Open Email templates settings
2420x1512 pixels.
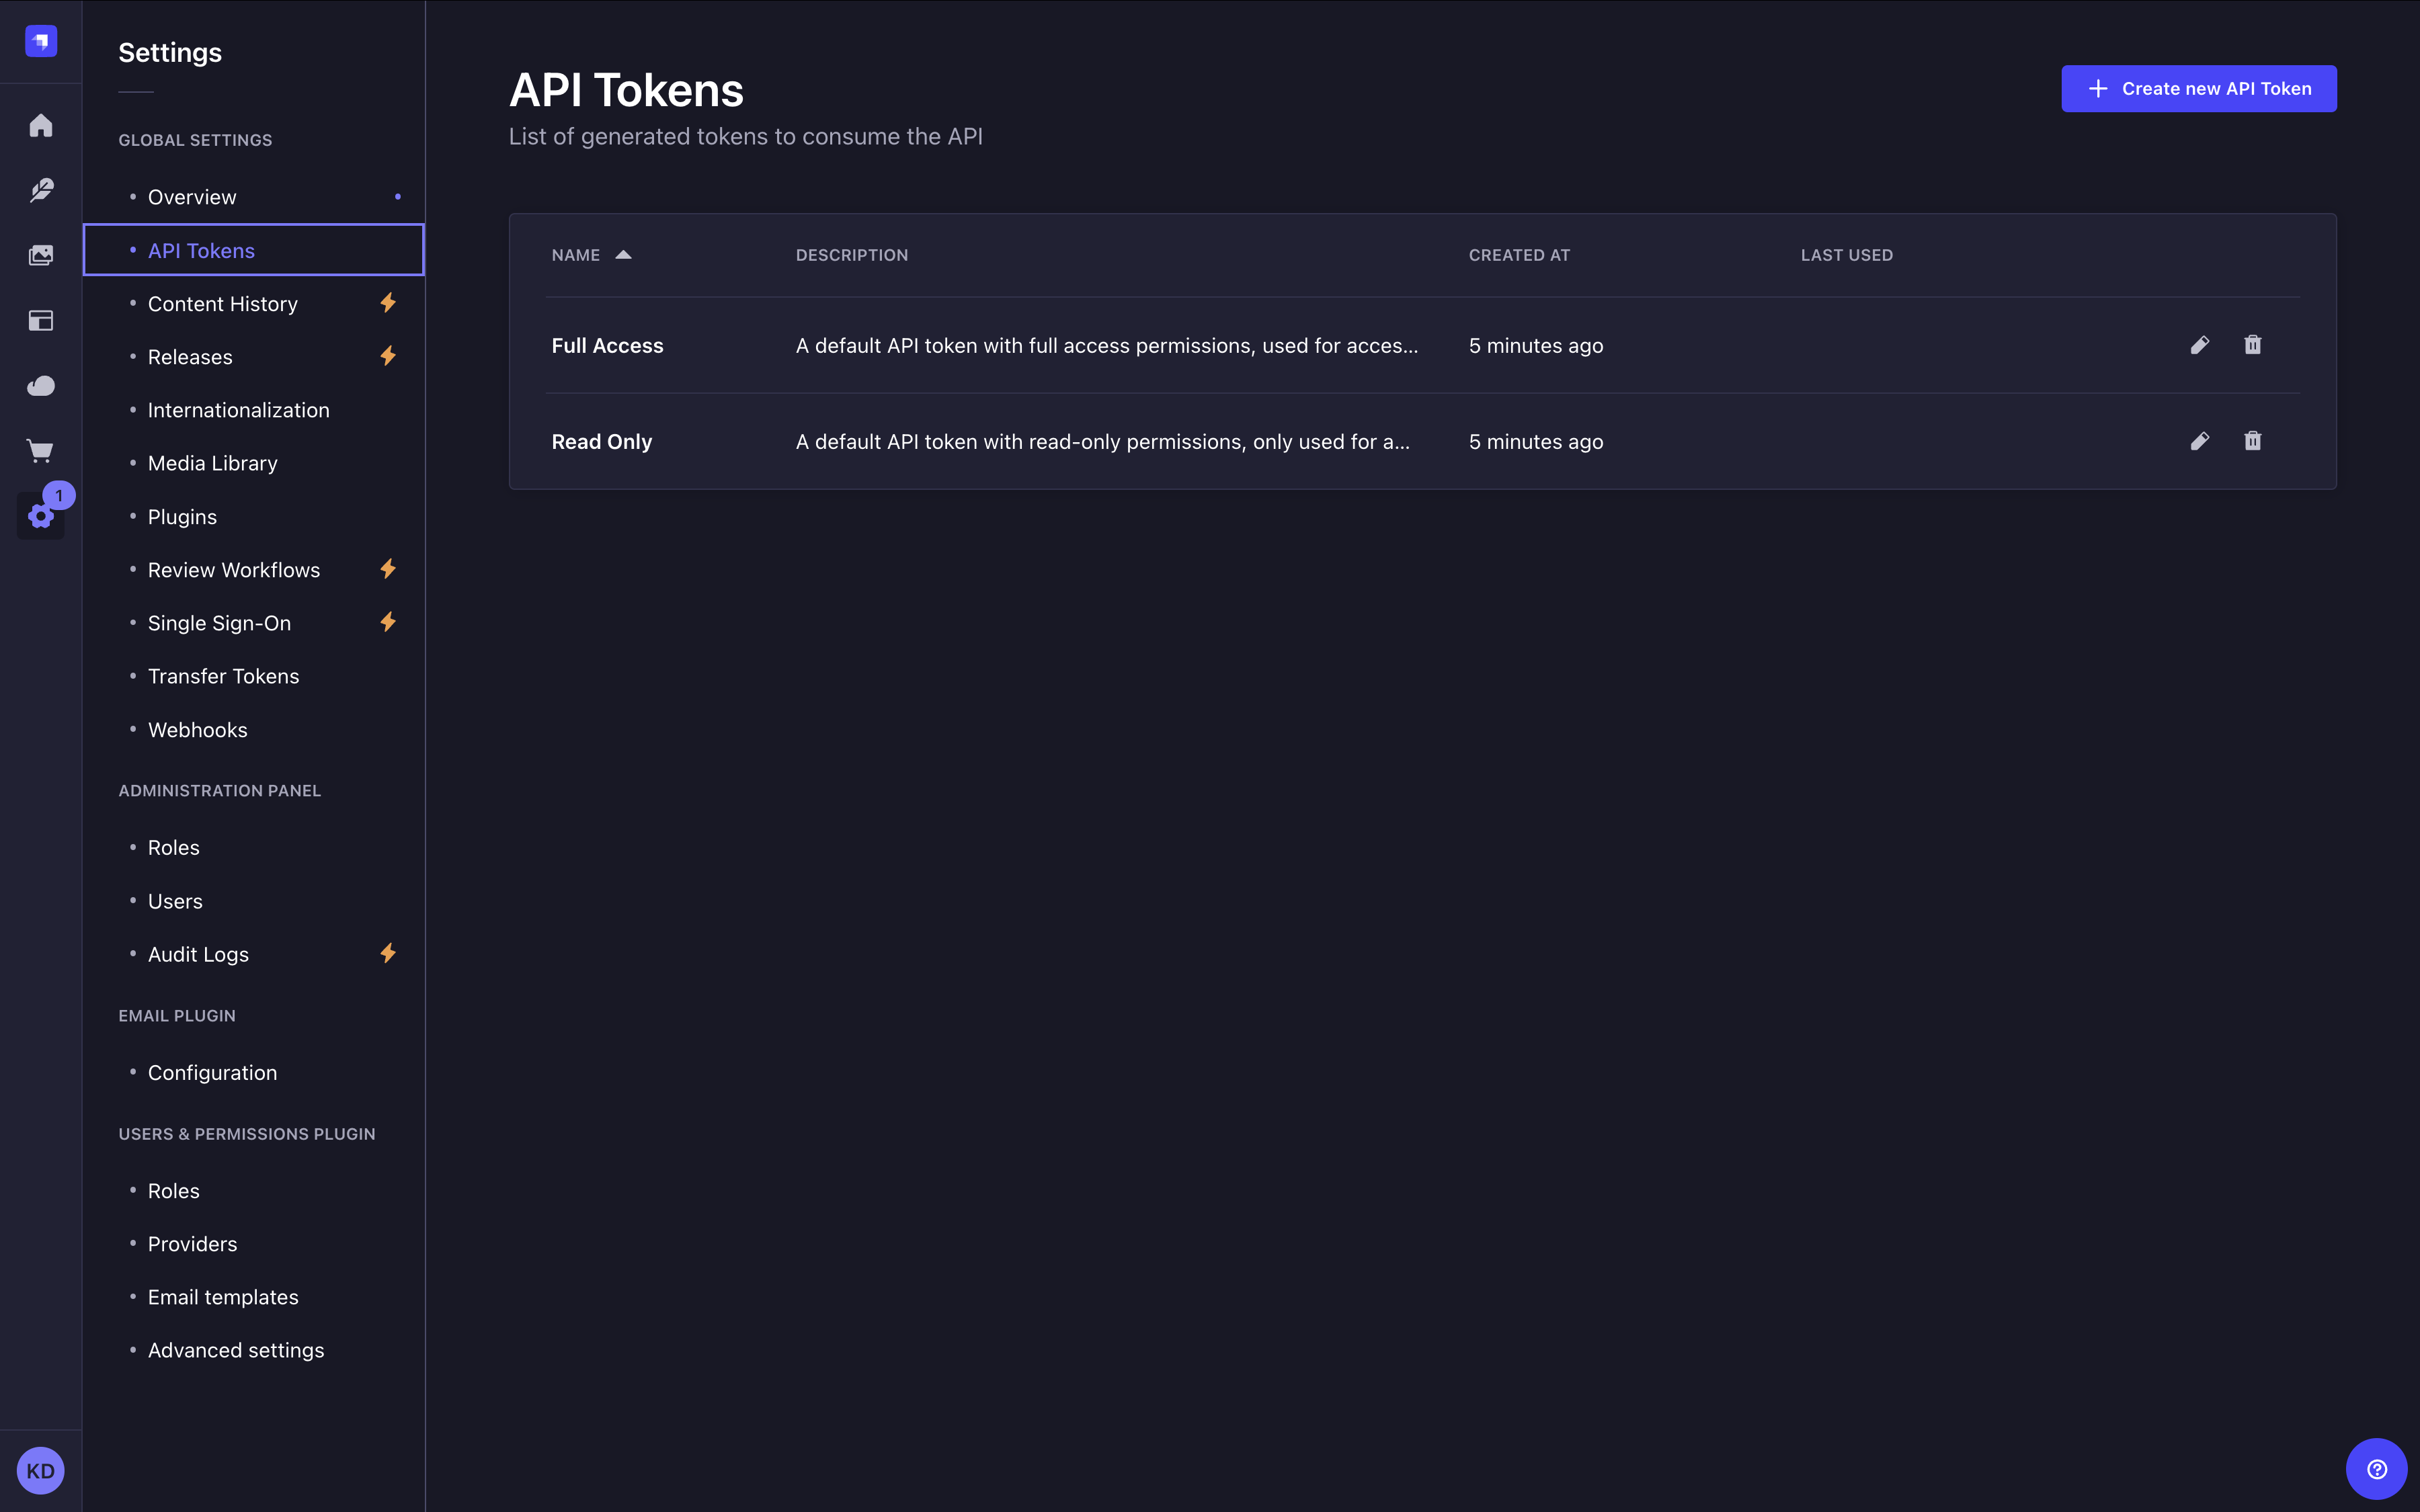pyautogui.click(x=223, y=1296)
